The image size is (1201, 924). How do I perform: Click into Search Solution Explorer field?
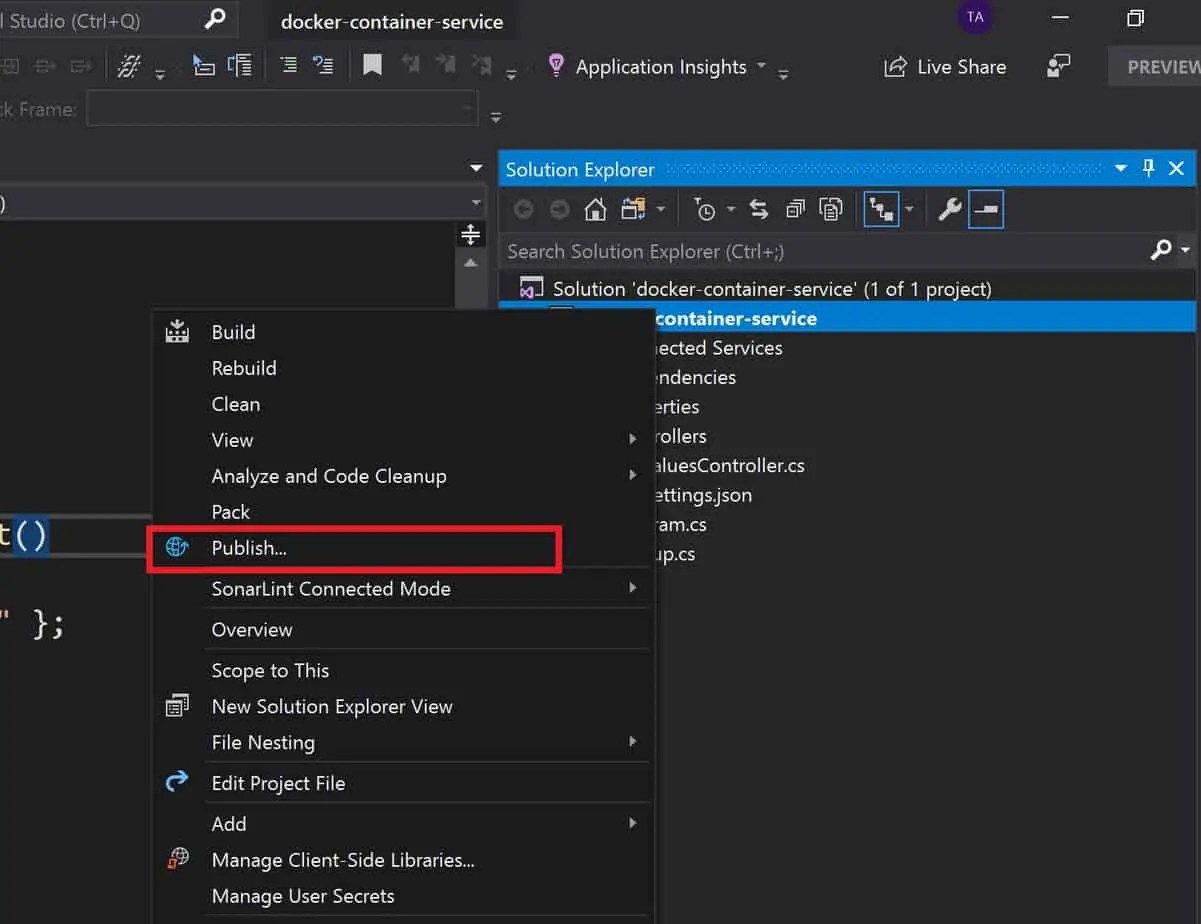[825, 251]
